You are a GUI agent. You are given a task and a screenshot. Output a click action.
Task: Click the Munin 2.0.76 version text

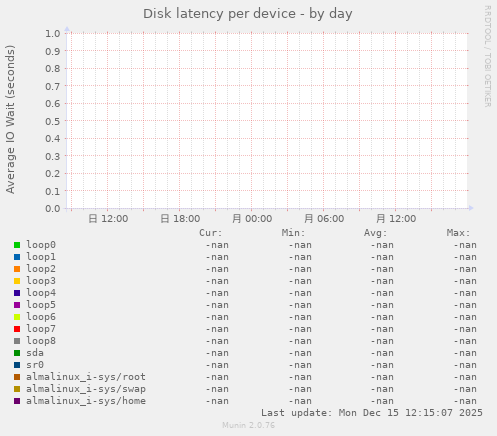point(249,425)
